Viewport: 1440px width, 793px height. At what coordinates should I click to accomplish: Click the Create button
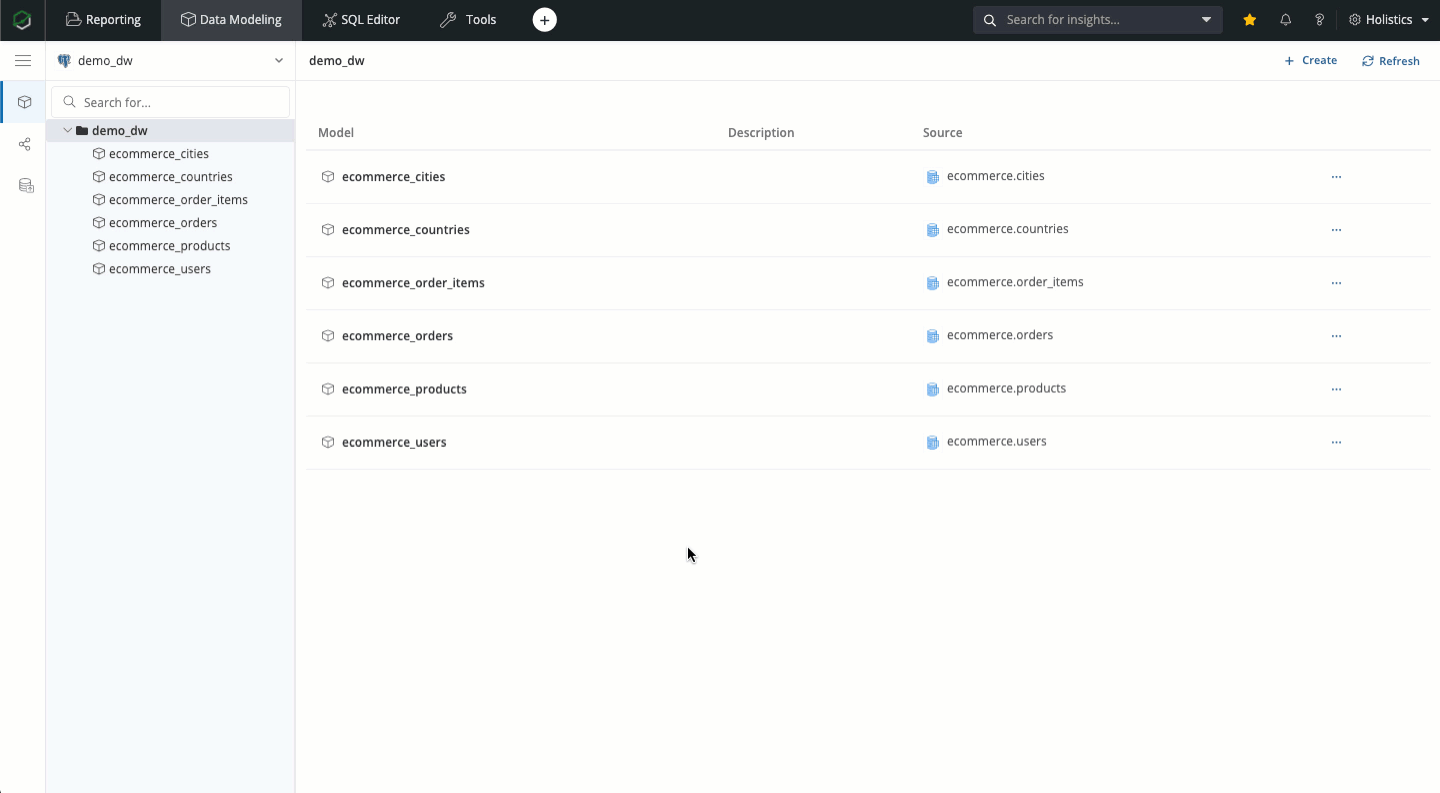[x=1310, y=61]
